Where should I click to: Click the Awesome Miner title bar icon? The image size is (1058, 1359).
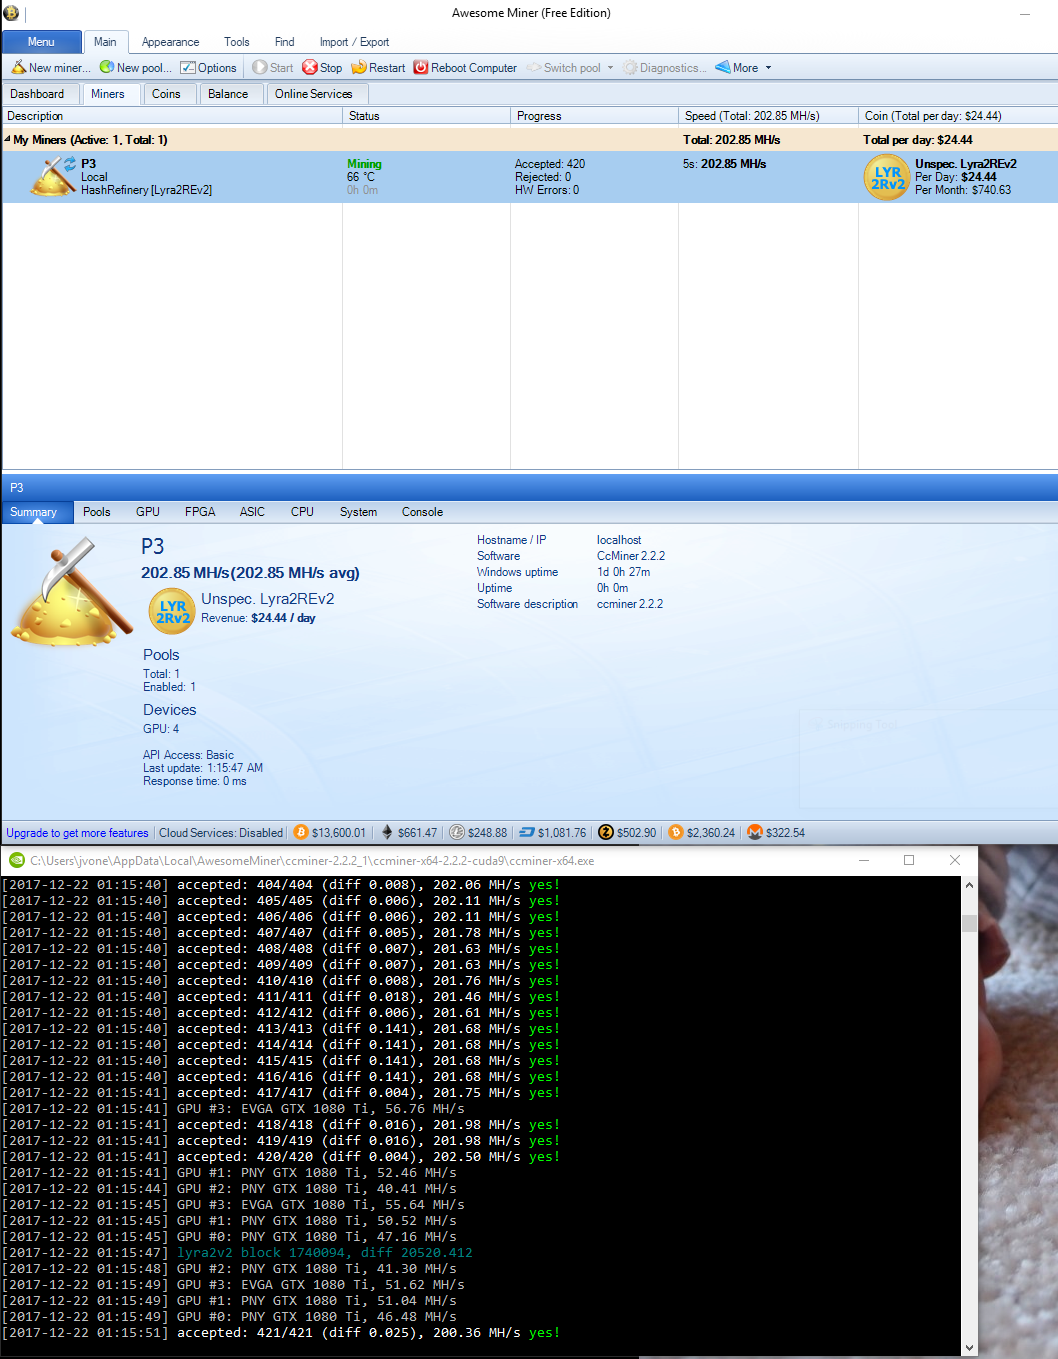click(x=11, y=13)
